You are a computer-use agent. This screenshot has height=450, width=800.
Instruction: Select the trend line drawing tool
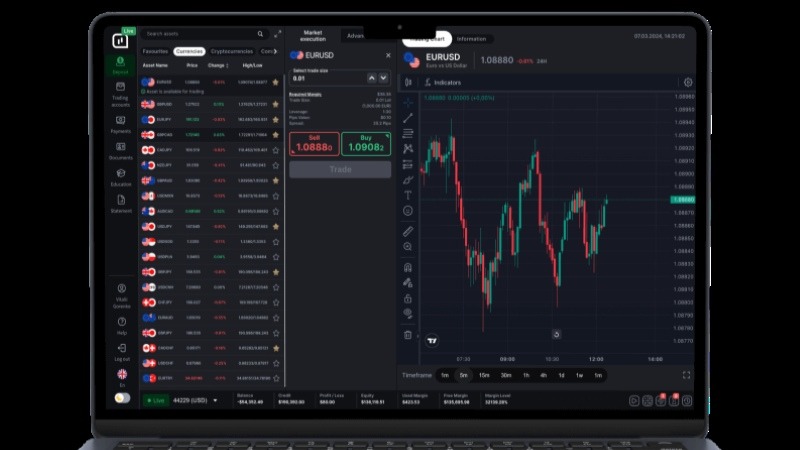tap(408, 118)
